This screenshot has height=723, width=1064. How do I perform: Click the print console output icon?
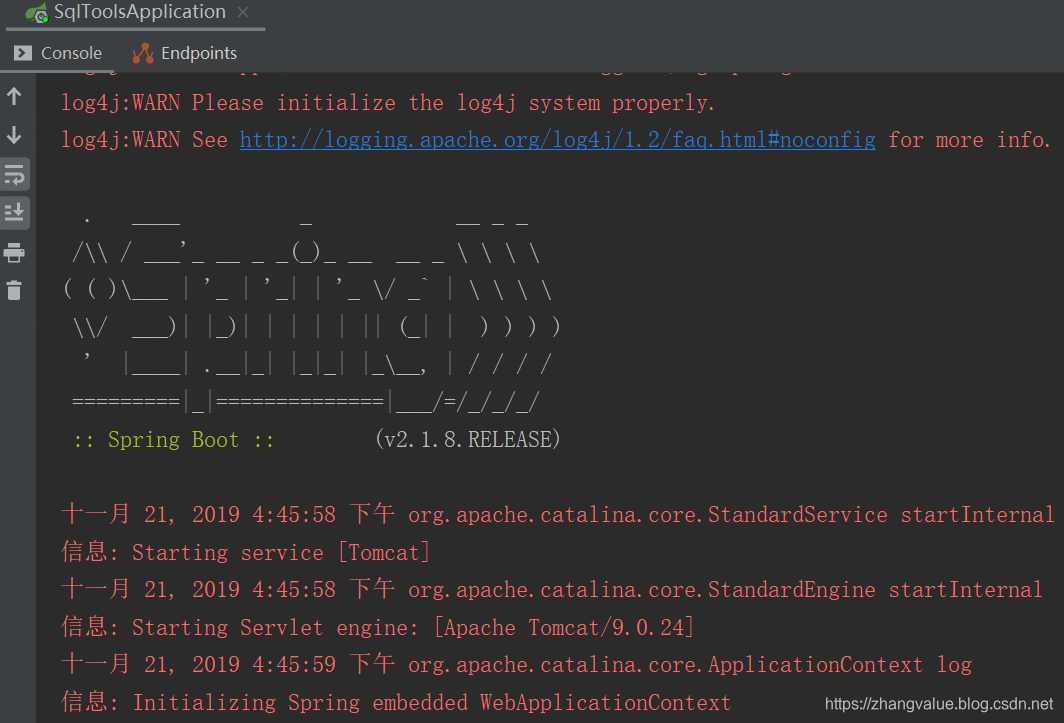(x=14, y=253)
